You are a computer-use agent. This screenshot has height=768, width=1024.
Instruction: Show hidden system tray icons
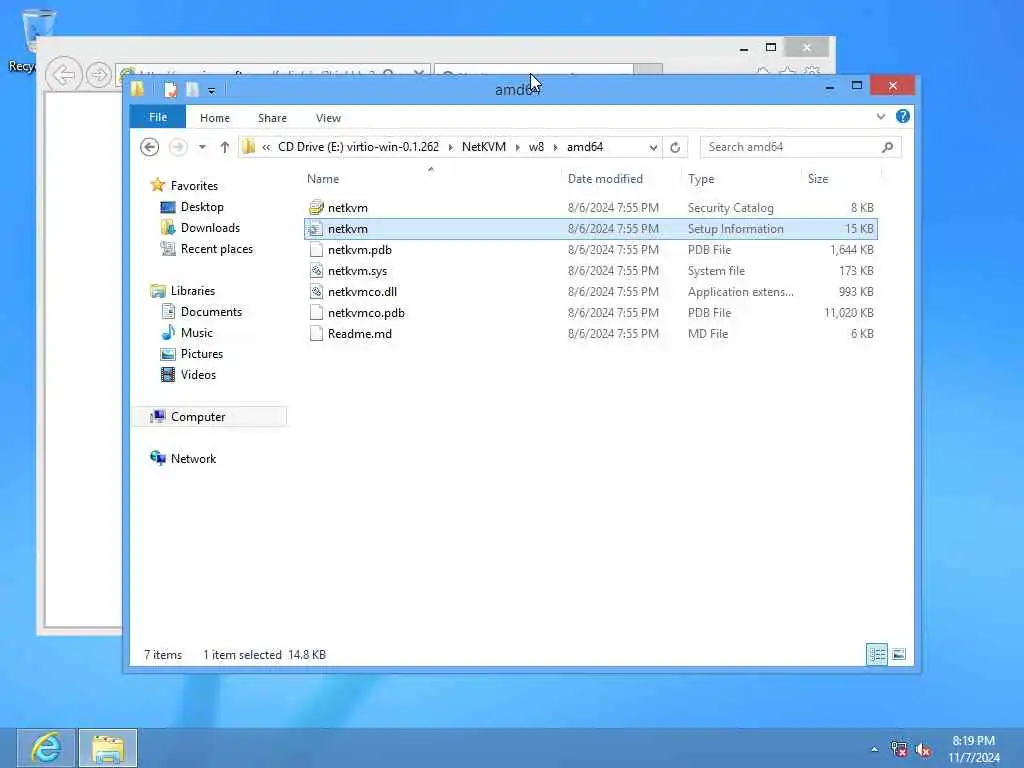(874, 749)
